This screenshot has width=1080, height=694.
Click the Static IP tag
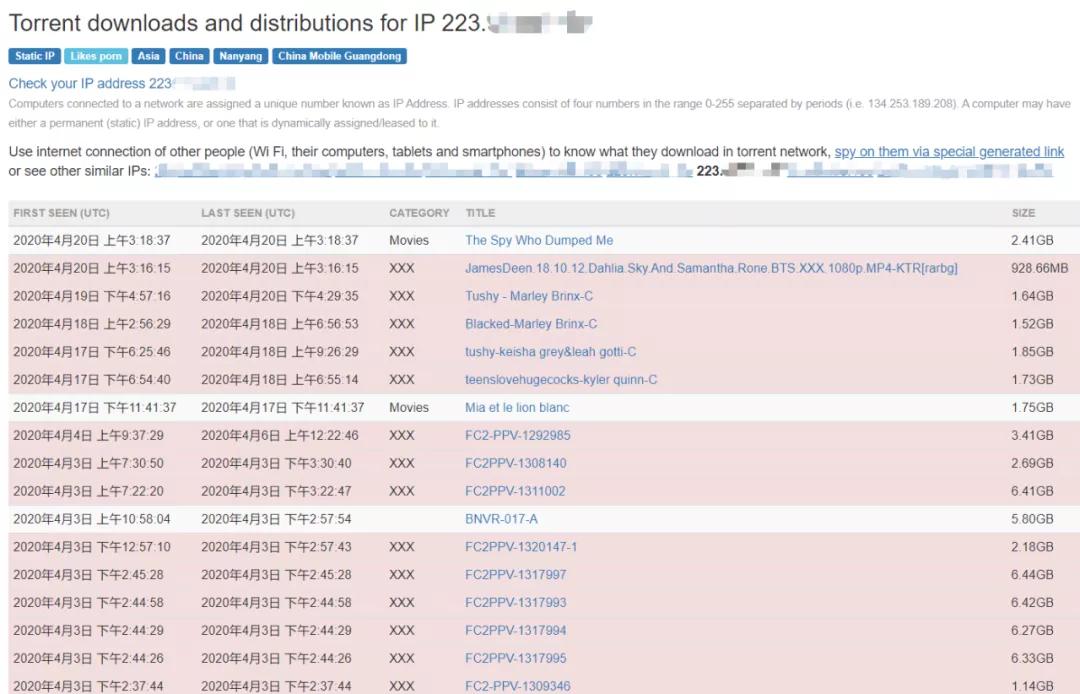(35, 57)
